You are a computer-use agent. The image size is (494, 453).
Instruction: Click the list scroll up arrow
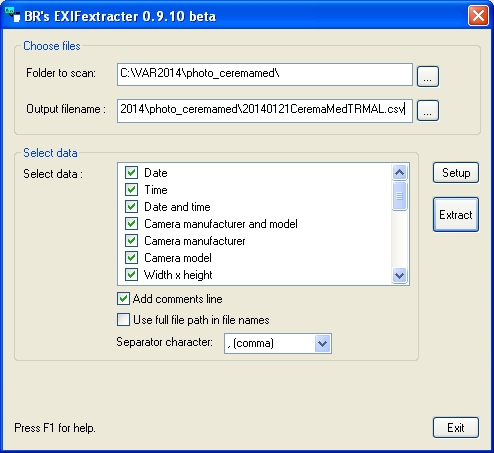coord(399,172)
